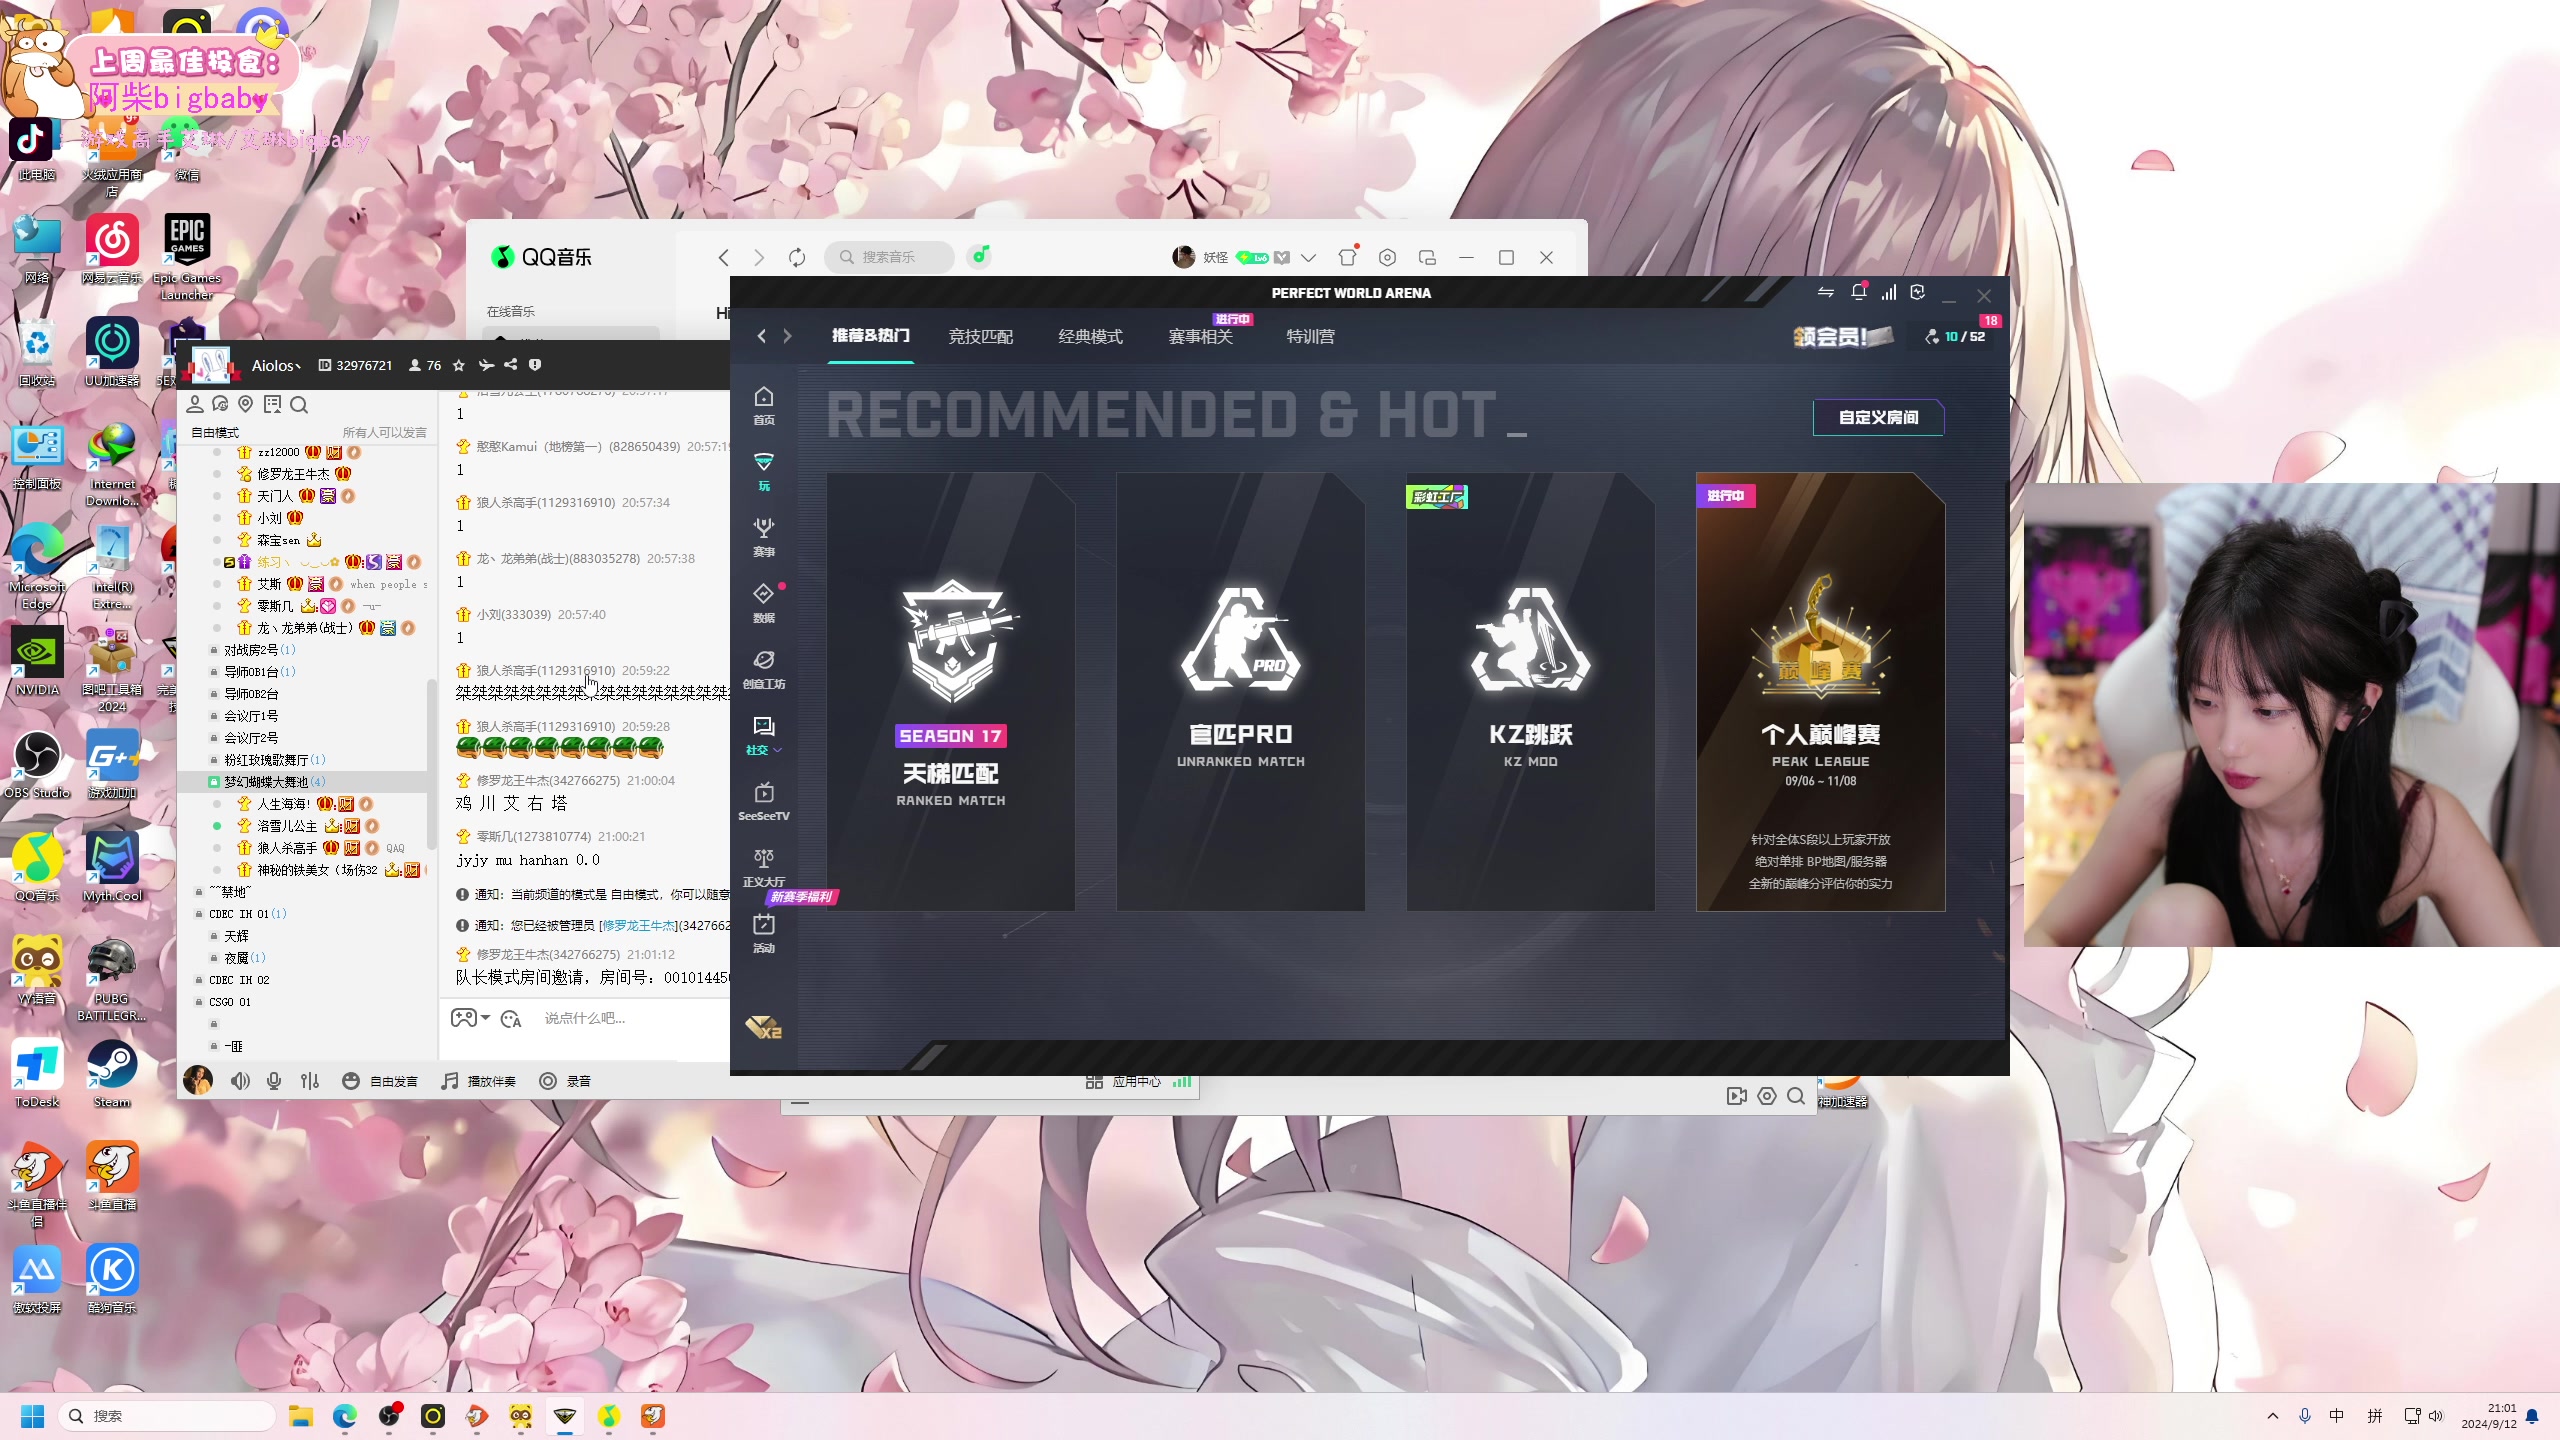The height and width of the screenshot is (1440, 2560).
Task: Toggle the YY speaker mute icon
Action: tap(240, 1081)
